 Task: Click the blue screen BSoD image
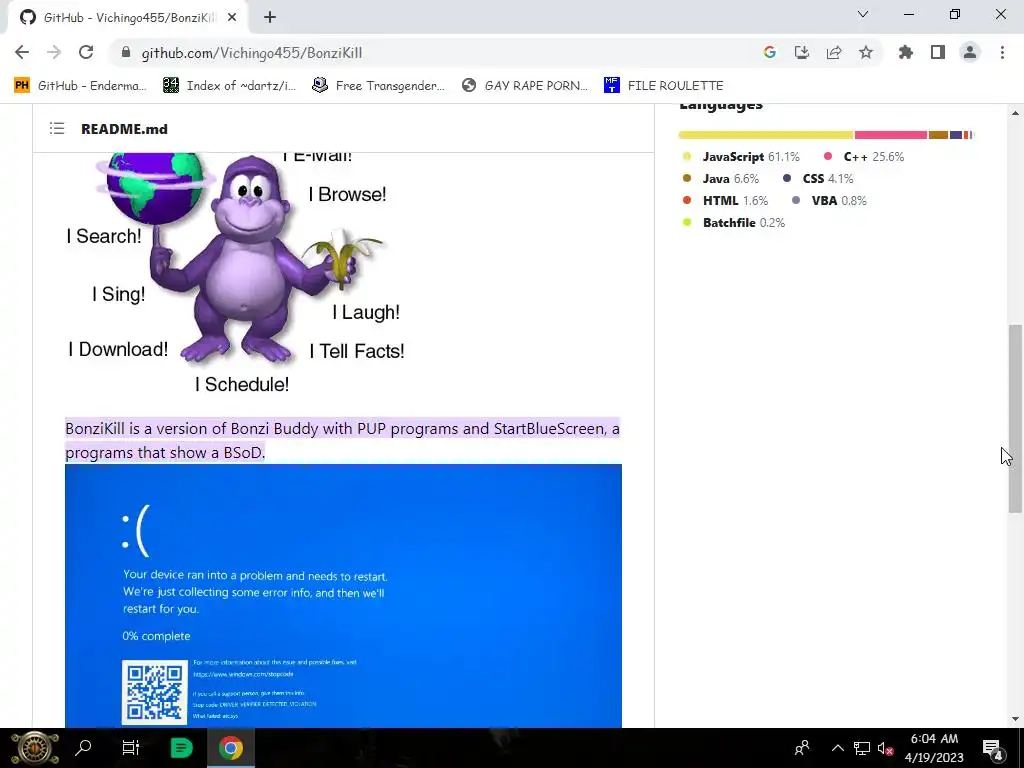click(343, 596)
